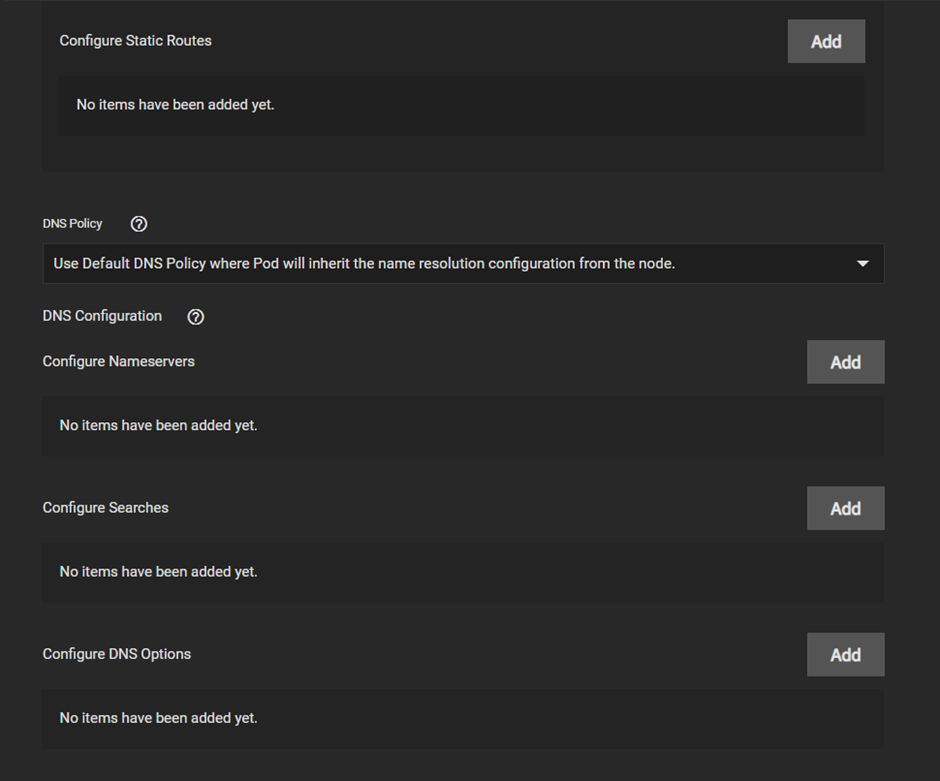Click the blank area right of nameservers message
Image resolution: width=940 pixels, height=781 pixels.
tap(570, 426)
